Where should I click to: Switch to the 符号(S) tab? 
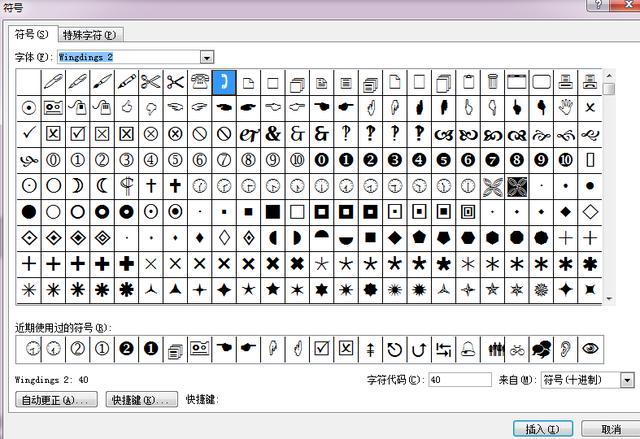point(32,34)
